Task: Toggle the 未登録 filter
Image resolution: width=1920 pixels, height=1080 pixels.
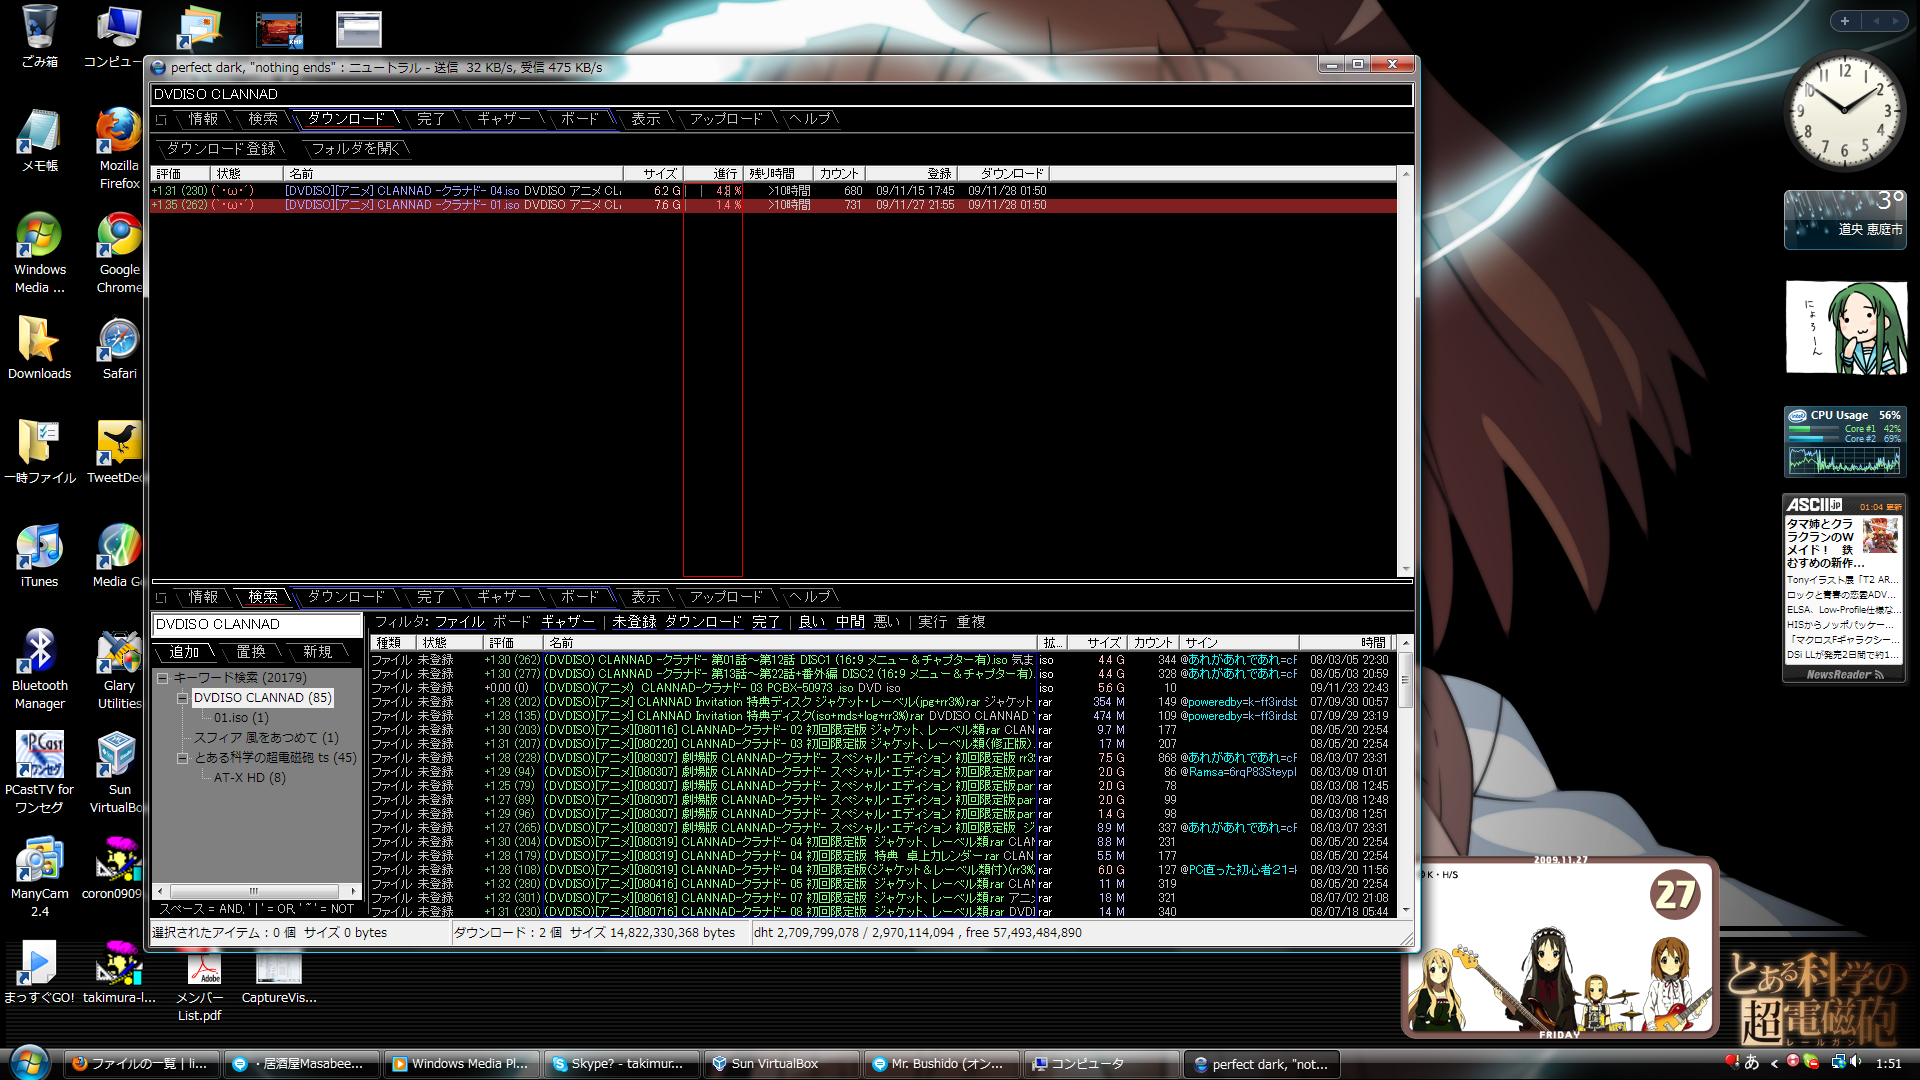Action: [x=635, y=622]
